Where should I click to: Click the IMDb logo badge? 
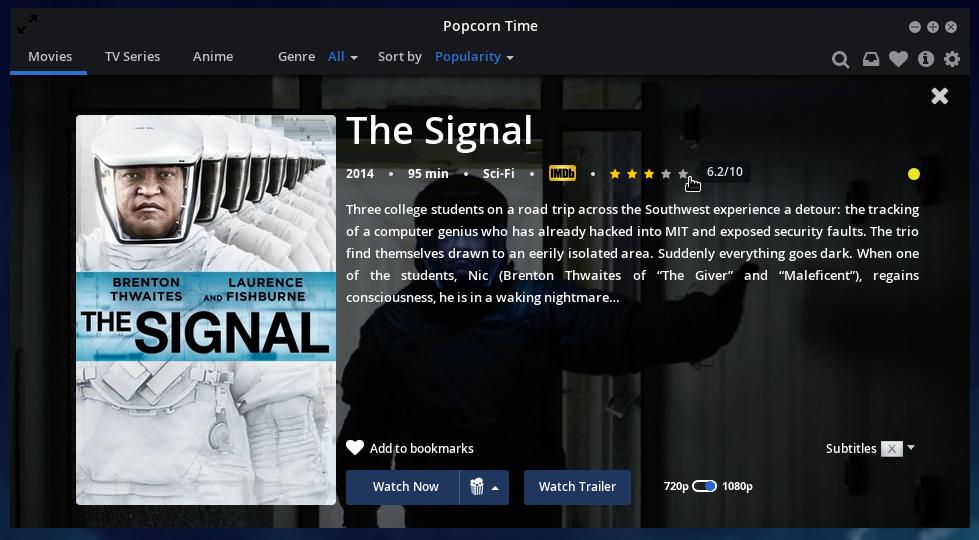[562, 174]
